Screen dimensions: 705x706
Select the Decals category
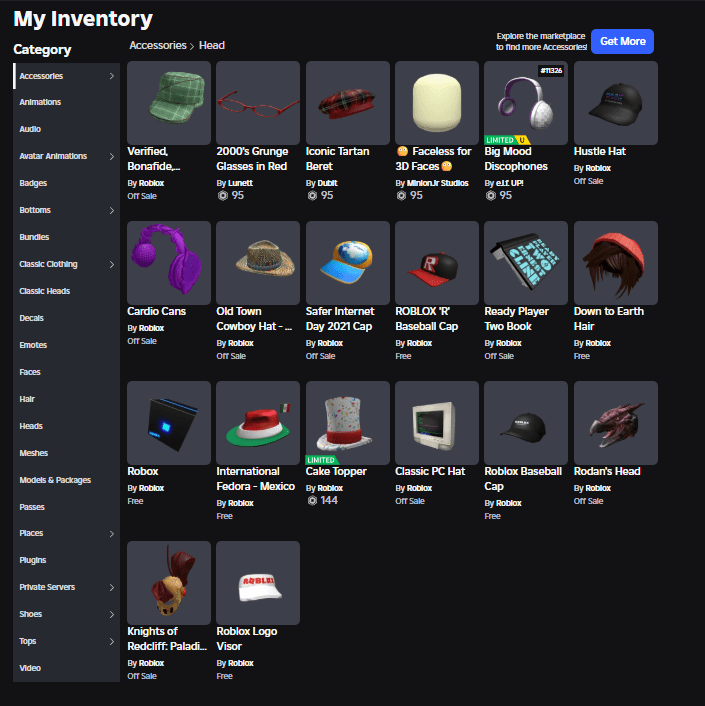(x=67, y=318)
